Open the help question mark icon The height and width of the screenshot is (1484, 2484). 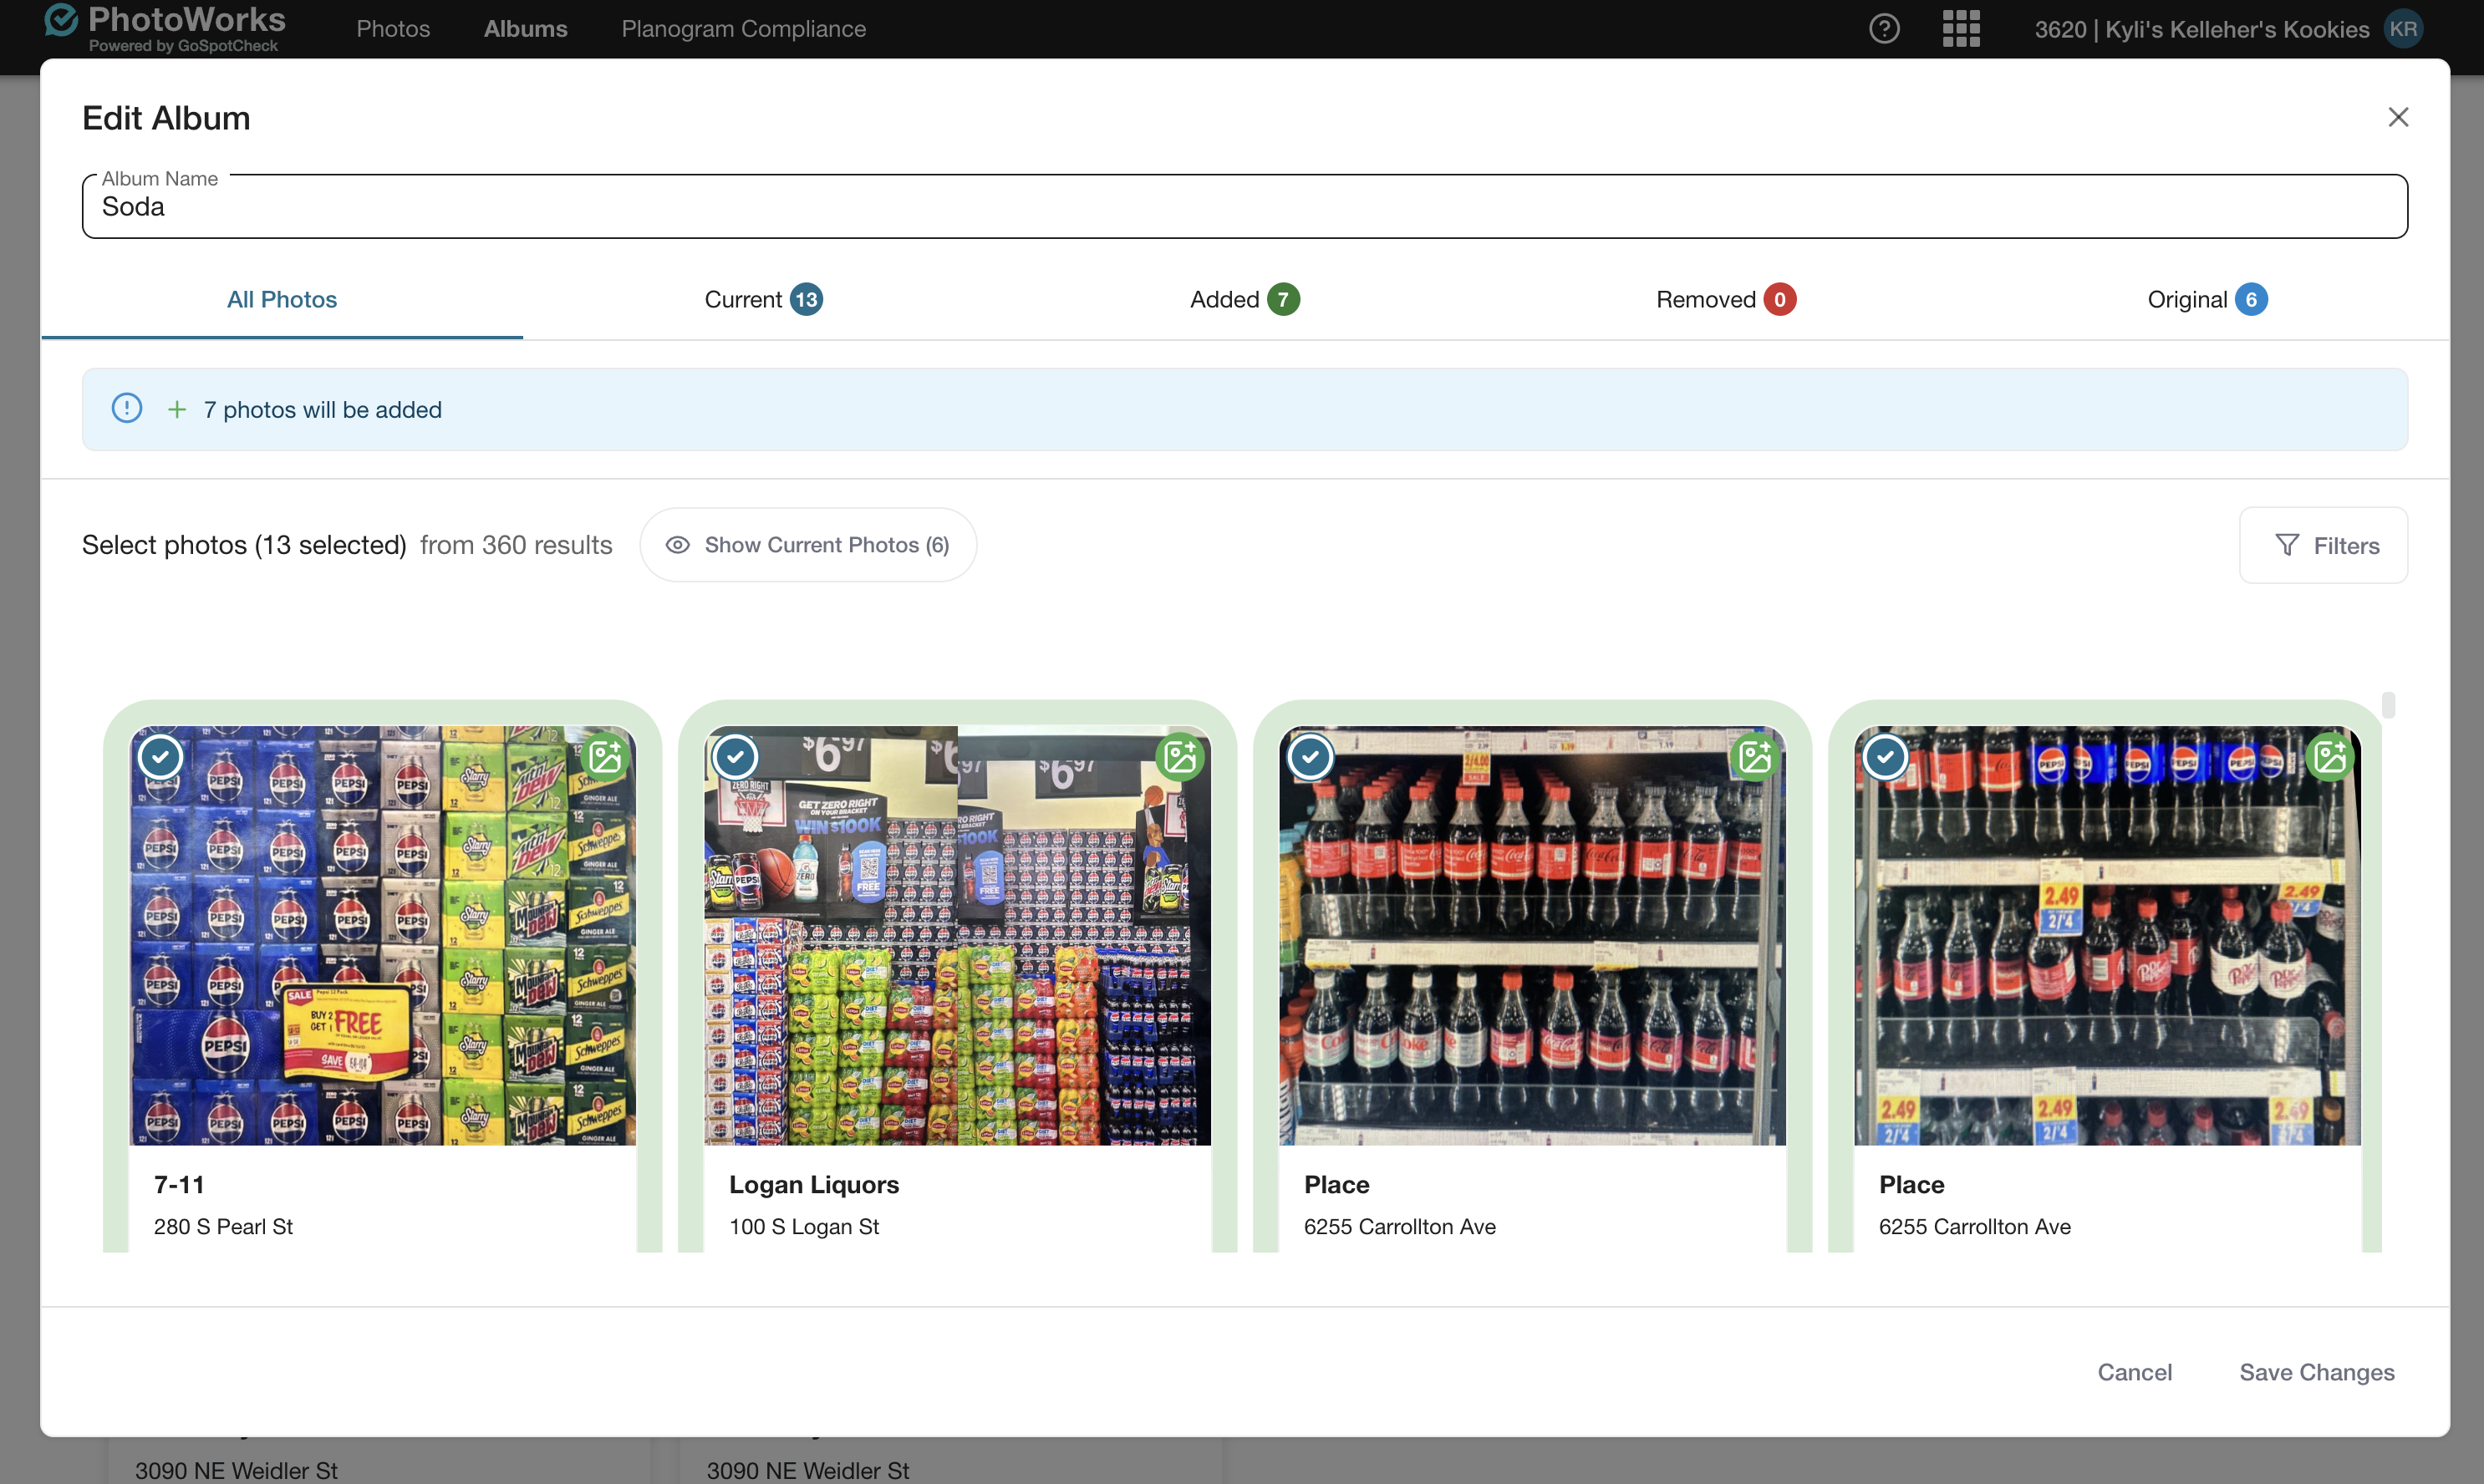1884,29
